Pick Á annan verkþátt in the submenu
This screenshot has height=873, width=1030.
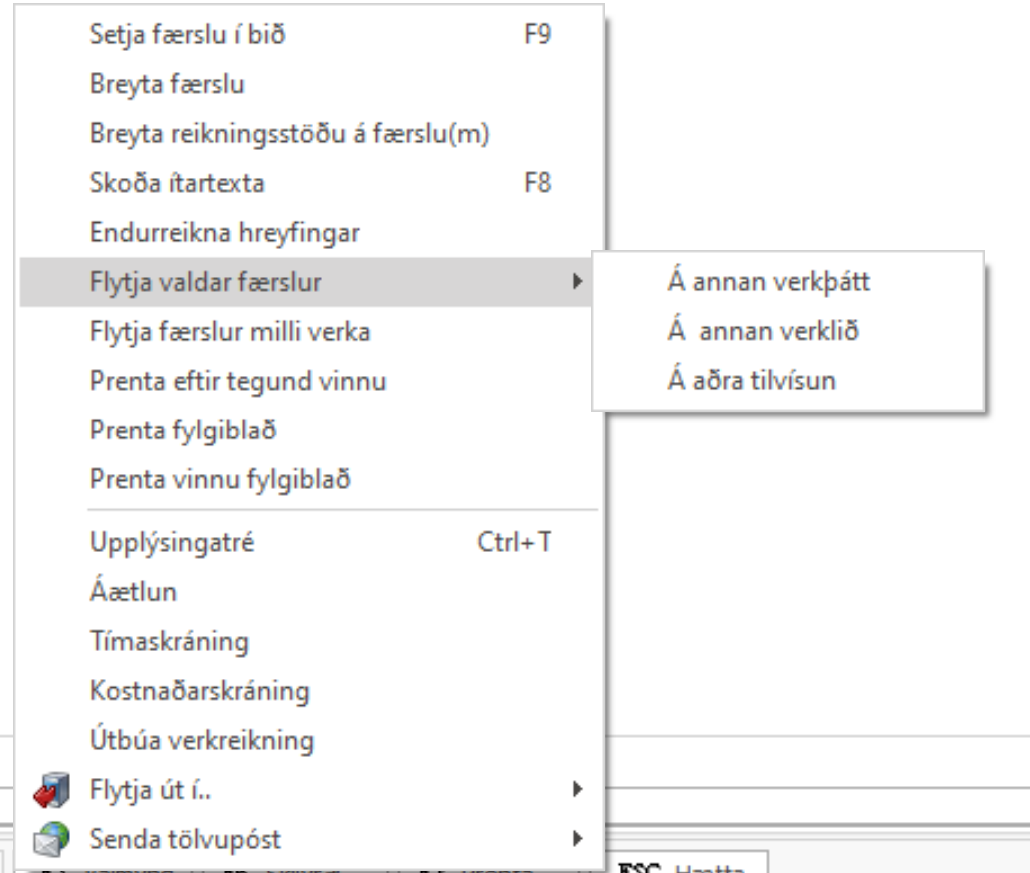tap(769, 282)
